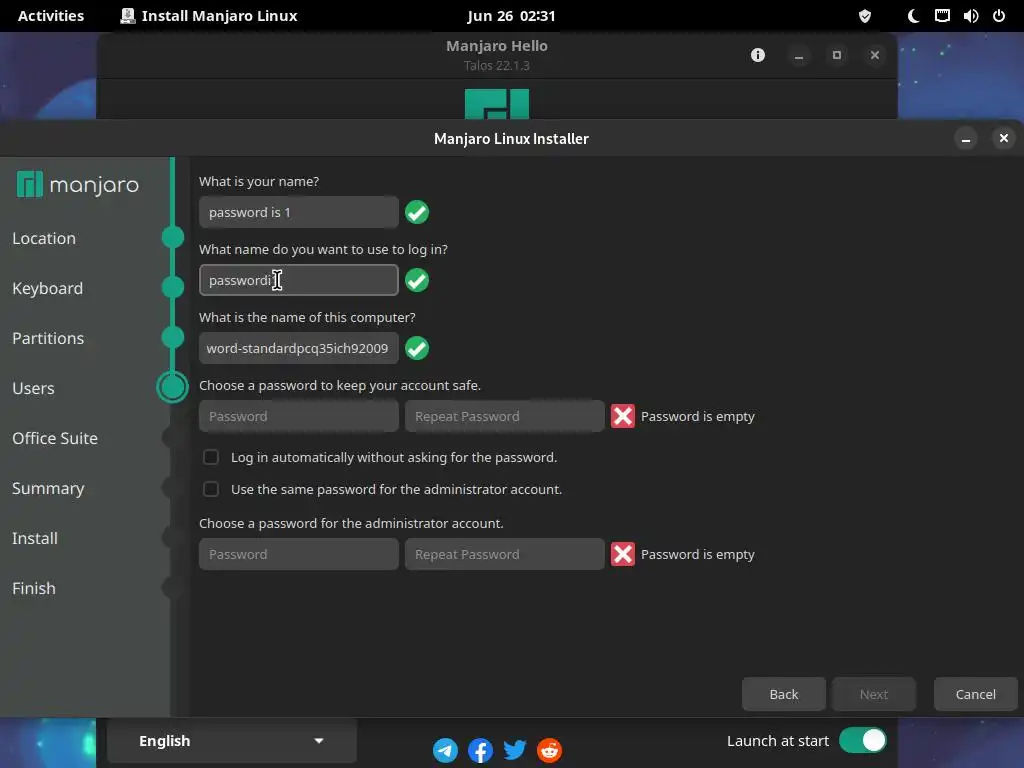Screen dimensions: 1024x768
Task: Minimize the Manjaro Hello window
Action: 798,55
